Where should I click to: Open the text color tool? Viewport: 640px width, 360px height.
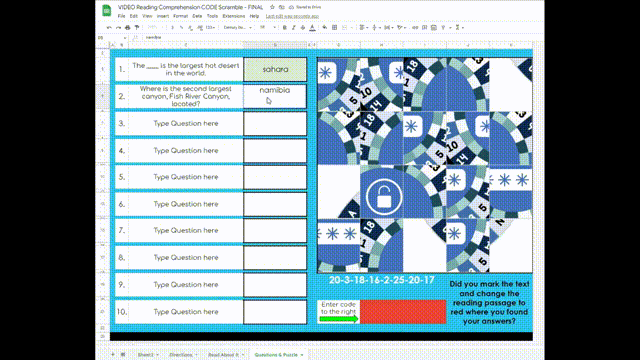[x=312, y=28]
